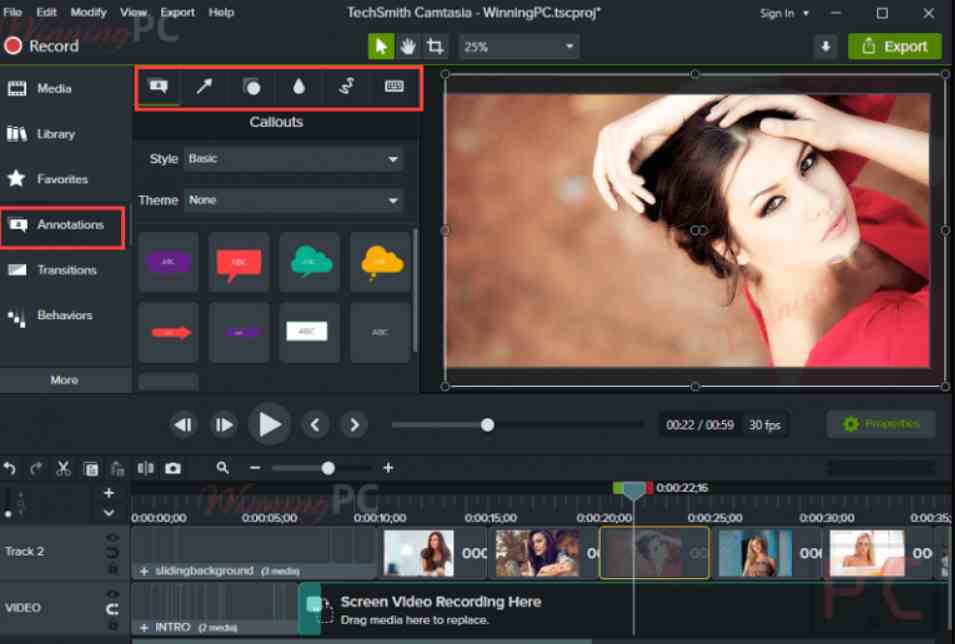This screenshot has height=644, width=955.
Task: Start a recording with the Record button
Action: point(41,46)
